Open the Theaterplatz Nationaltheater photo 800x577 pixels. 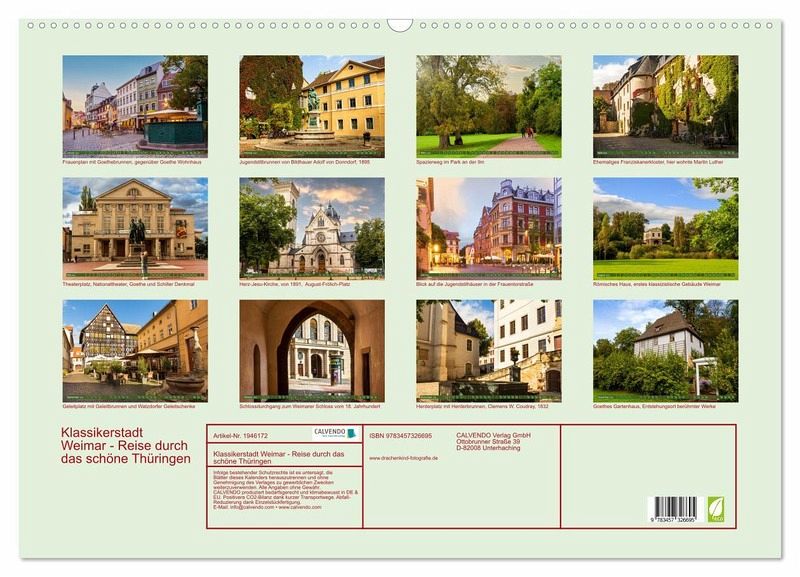[x=135, y=228]
